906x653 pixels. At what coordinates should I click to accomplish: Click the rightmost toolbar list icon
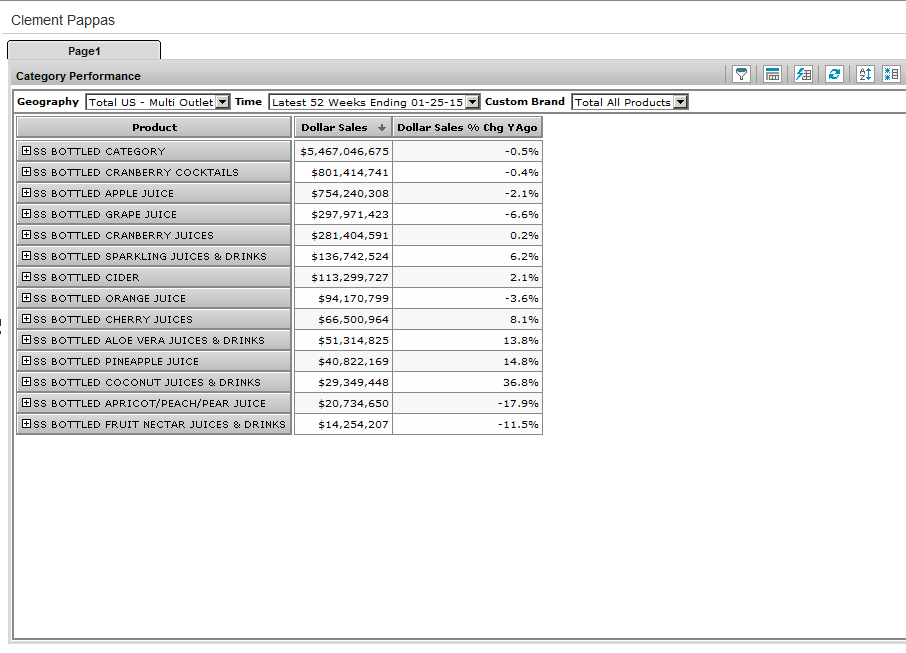(891, 74)
